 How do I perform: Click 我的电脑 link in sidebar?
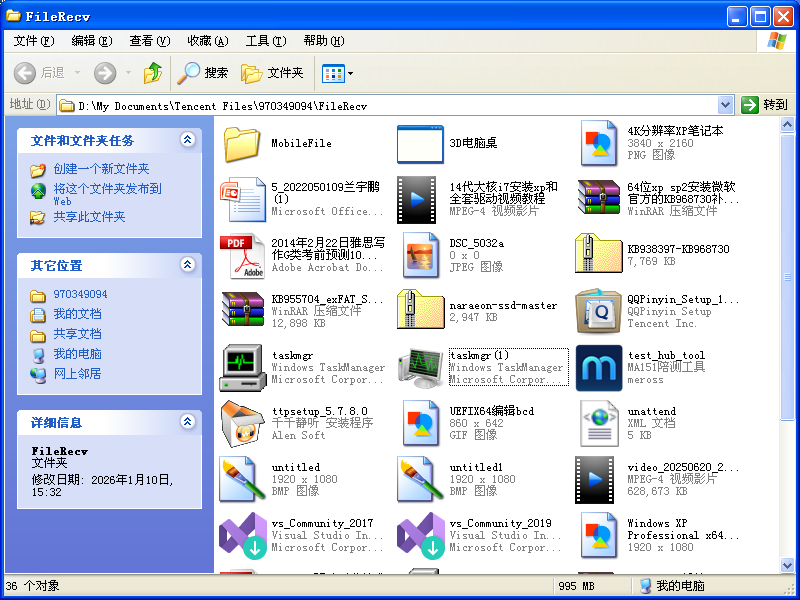77,354
